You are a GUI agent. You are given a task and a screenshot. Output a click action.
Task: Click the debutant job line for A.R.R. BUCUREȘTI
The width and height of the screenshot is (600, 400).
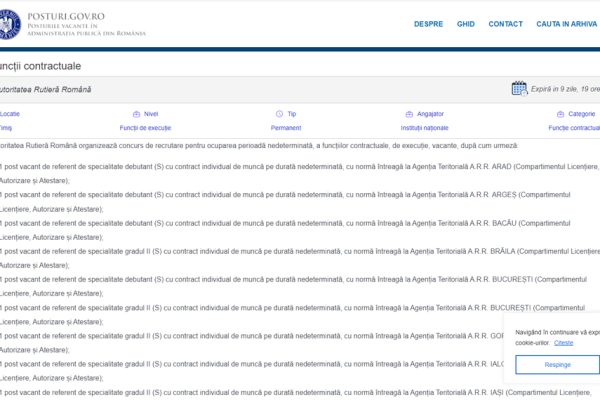pyautogui.click(x=293, y=286)
